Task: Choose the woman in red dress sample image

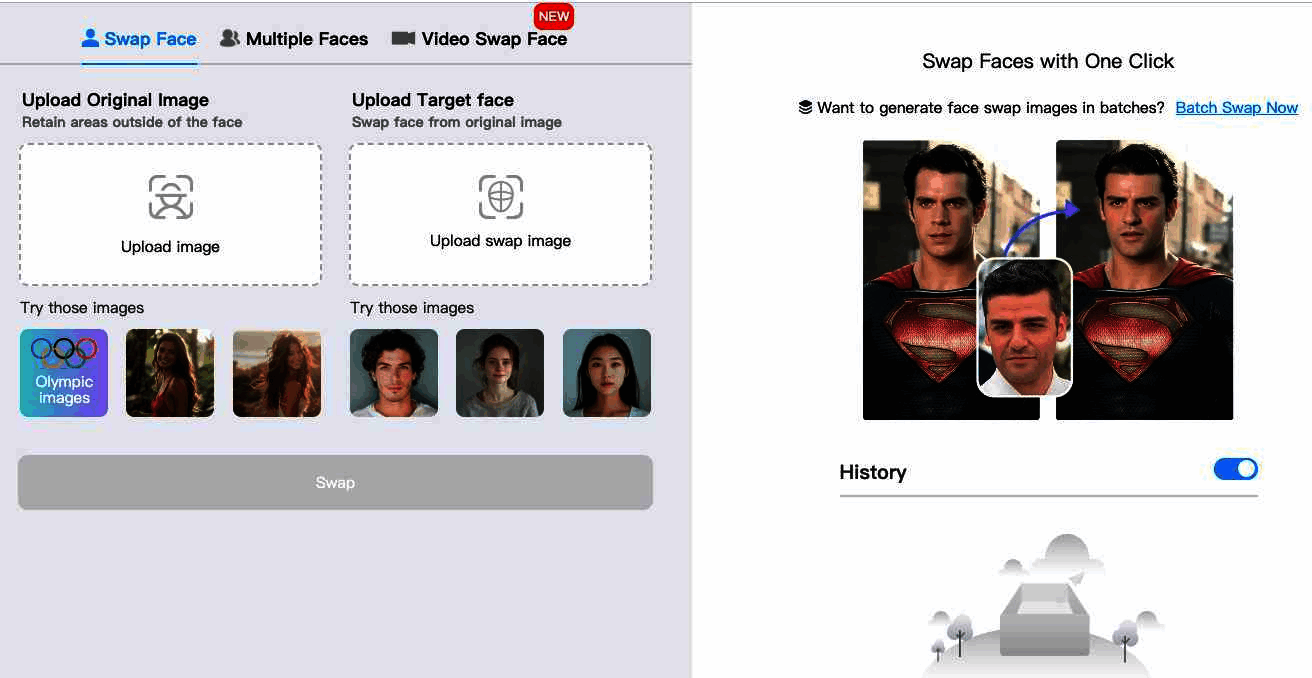Action: tap(170, 373)
